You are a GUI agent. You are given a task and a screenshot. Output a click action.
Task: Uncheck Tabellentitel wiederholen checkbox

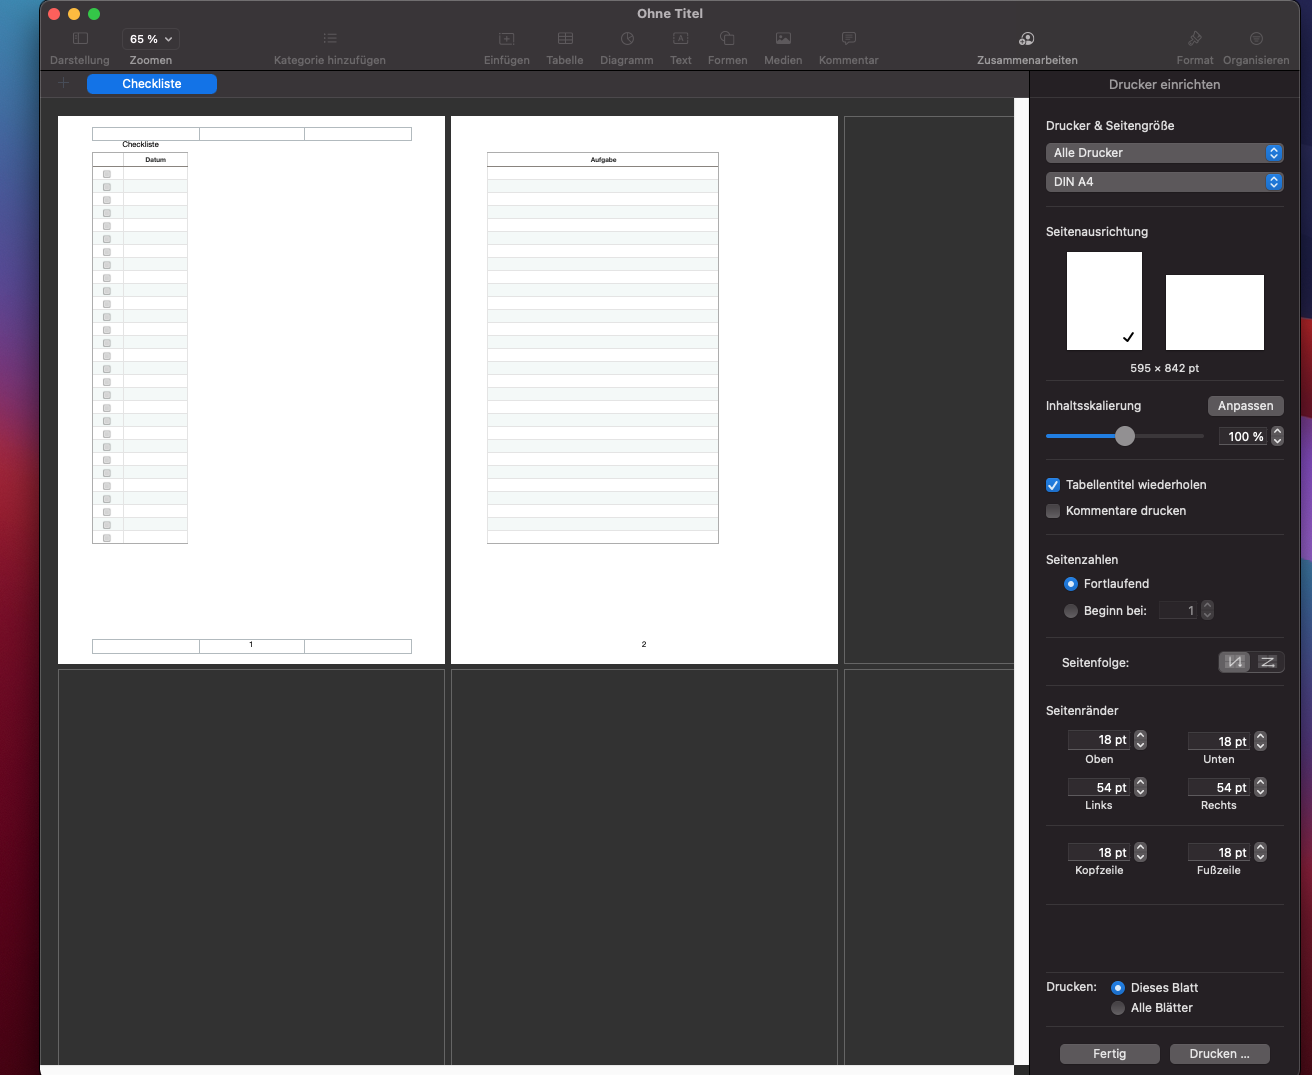(1053, 485)
